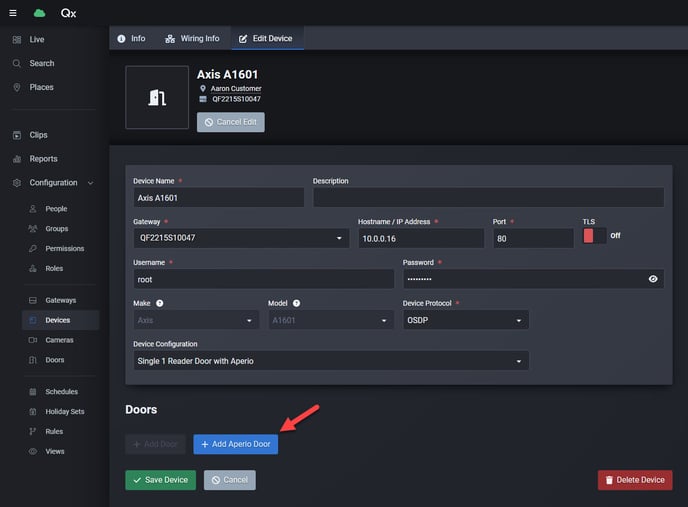Viewport: 688px width, 507px height.
Task: Collapse the Configuration section chevron
Action: pos(90,183)
